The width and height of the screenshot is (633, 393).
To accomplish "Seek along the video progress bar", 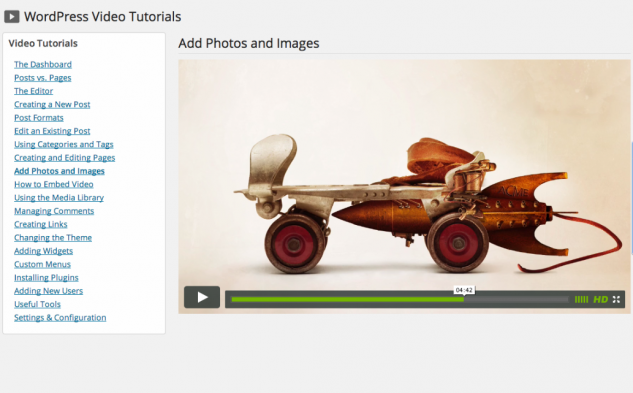I will point(400,300).
